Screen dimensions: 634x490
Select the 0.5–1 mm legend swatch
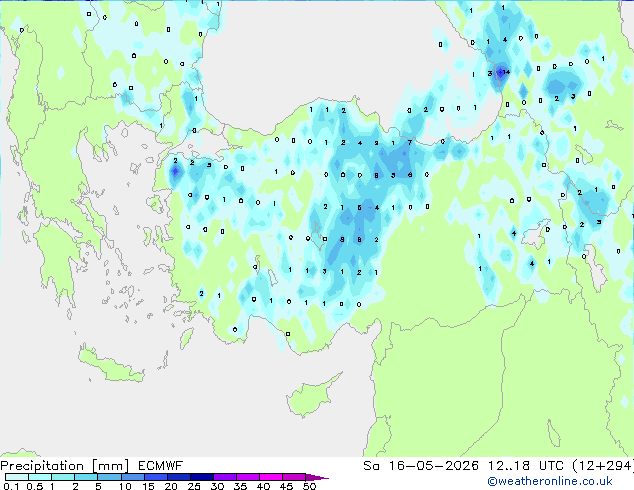[40, 477]
